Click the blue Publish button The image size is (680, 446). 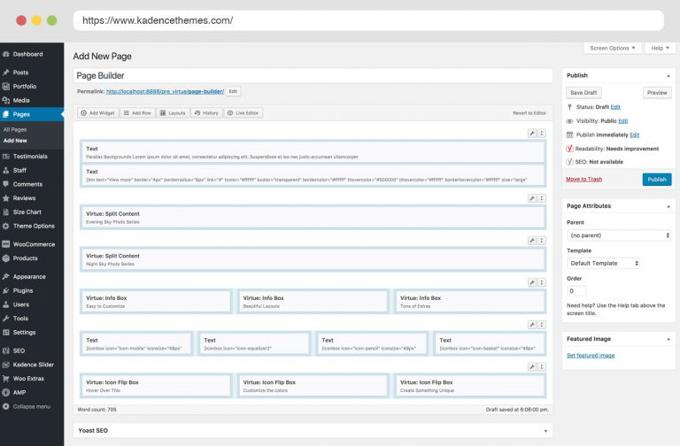tap(657, 179)
